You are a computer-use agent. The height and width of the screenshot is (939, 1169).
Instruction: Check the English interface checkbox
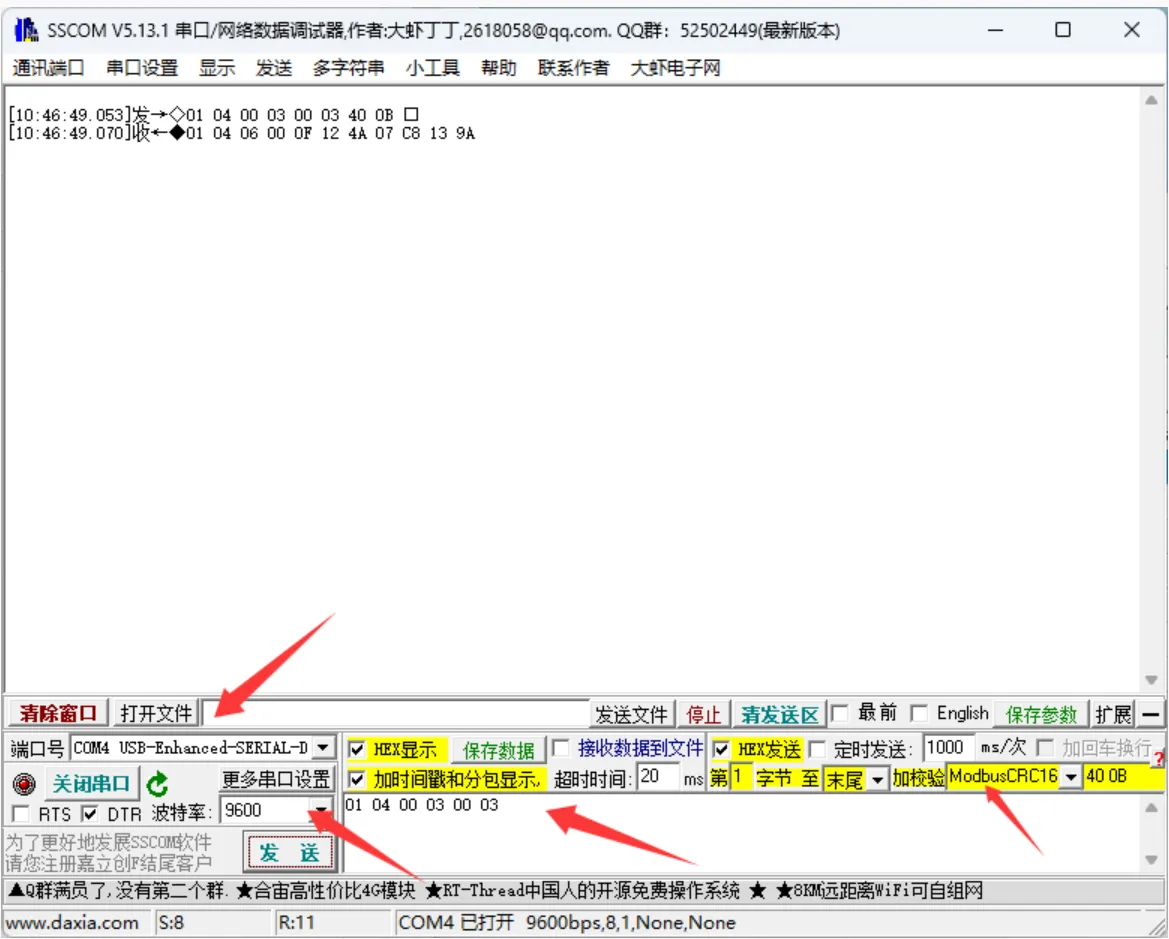pos(917,713)
